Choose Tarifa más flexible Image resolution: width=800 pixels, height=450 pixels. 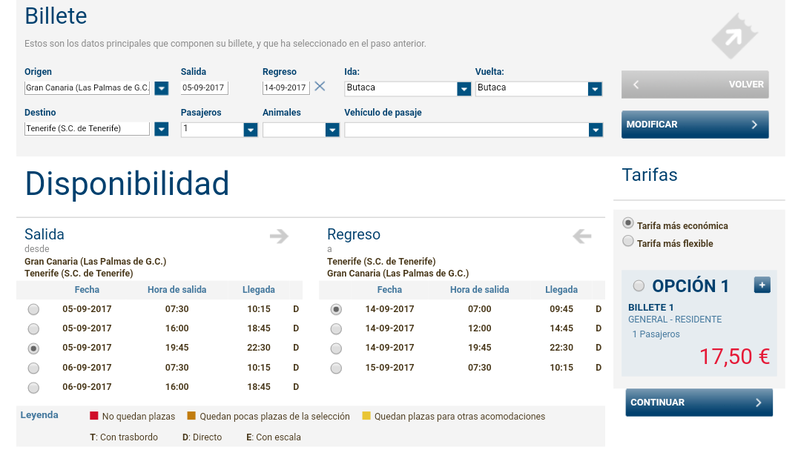(628, 241)
